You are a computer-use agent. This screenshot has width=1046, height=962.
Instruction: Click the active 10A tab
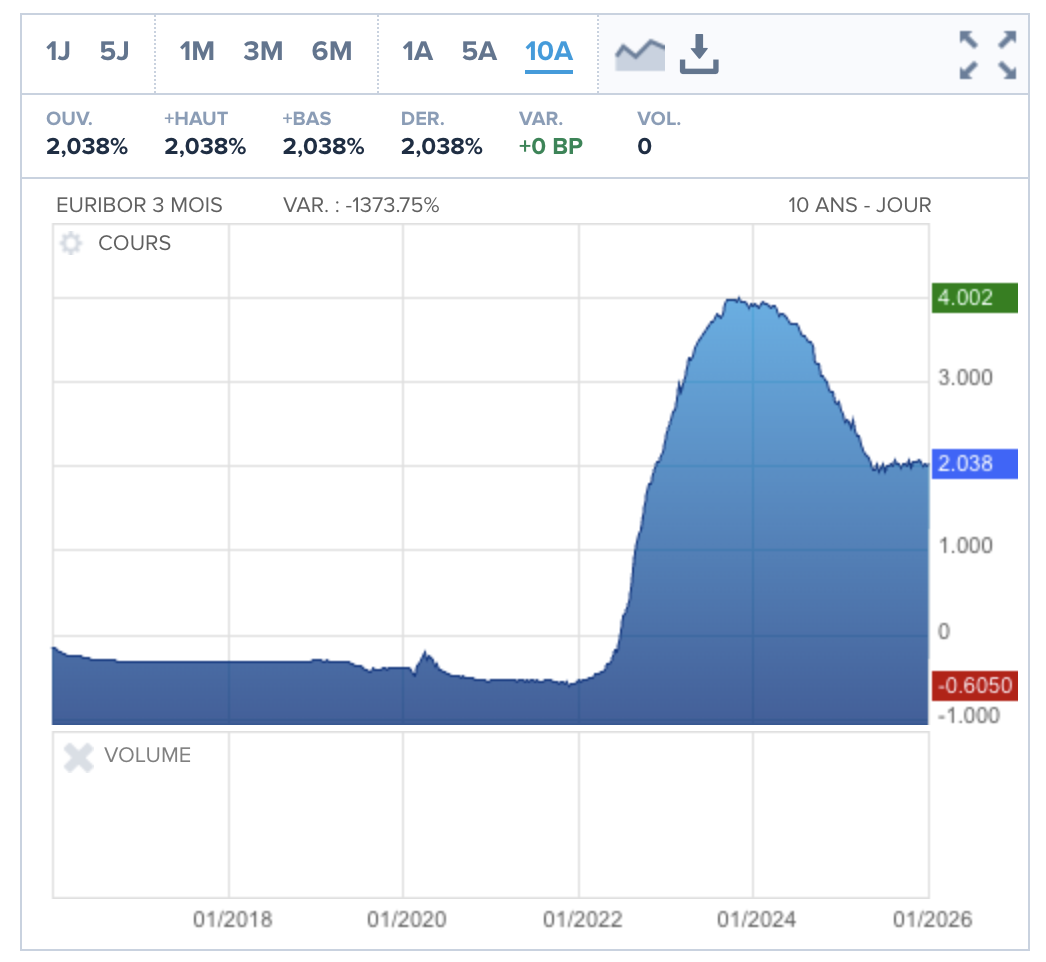click(549, 51)
